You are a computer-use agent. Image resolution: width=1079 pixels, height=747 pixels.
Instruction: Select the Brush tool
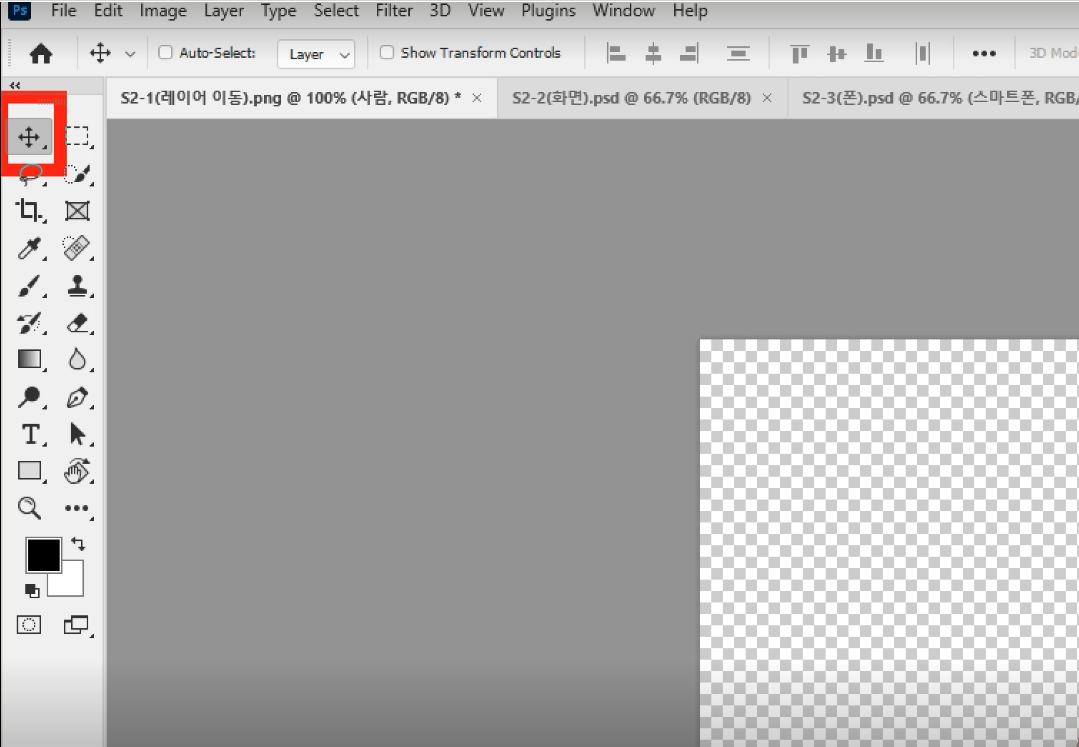click(x=30, y=285)
